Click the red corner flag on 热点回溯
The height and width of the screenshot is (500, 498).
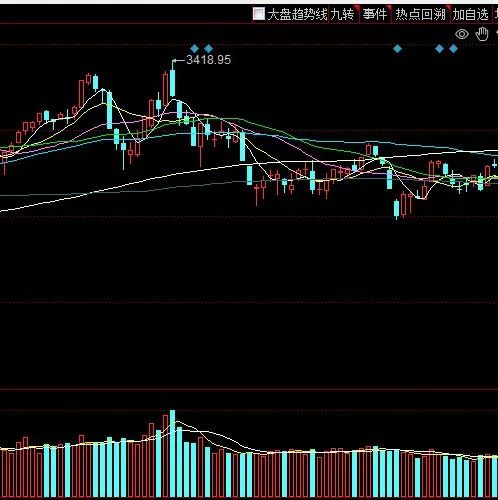[x=448, y=8]
